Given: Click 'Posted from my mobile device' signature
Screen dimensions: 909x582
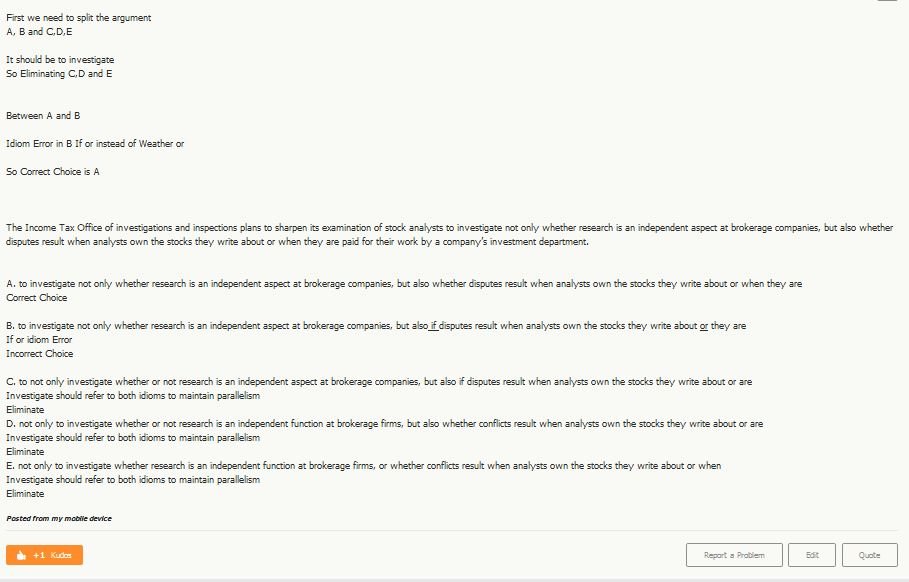Looking at the screenshot, I should tap(59, 519).
